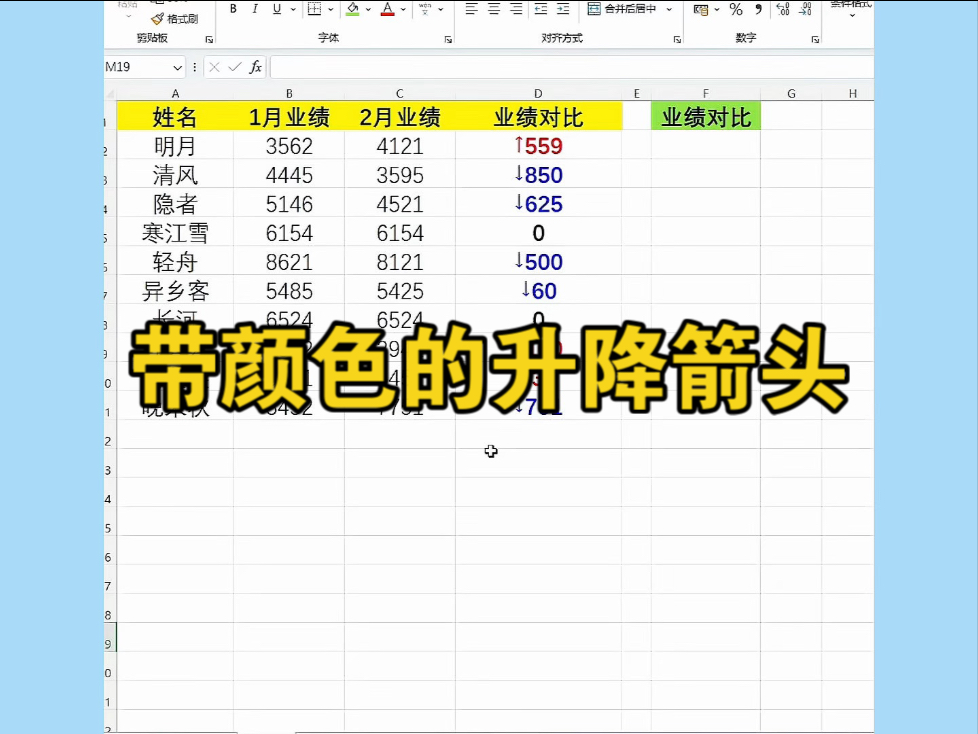The width and height of the screenshot is (978, 734).
Task: Increase decimal places icon
Action: [782, 10]
